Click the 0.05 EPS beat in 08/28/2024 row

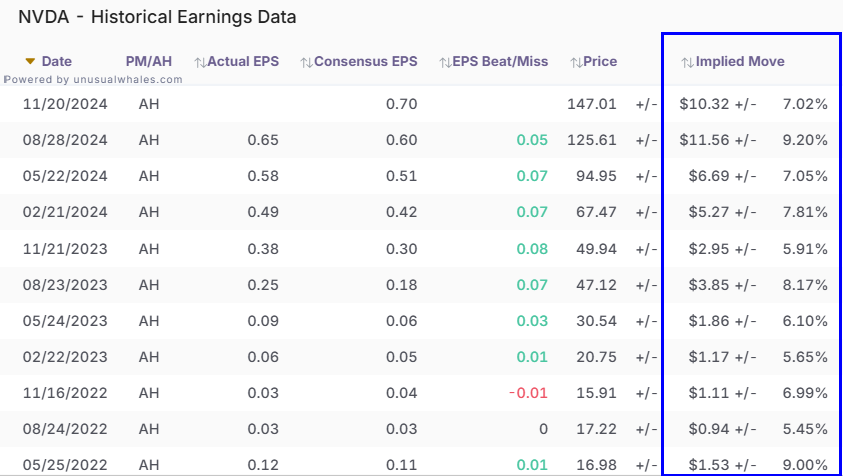tap(532, 140)
